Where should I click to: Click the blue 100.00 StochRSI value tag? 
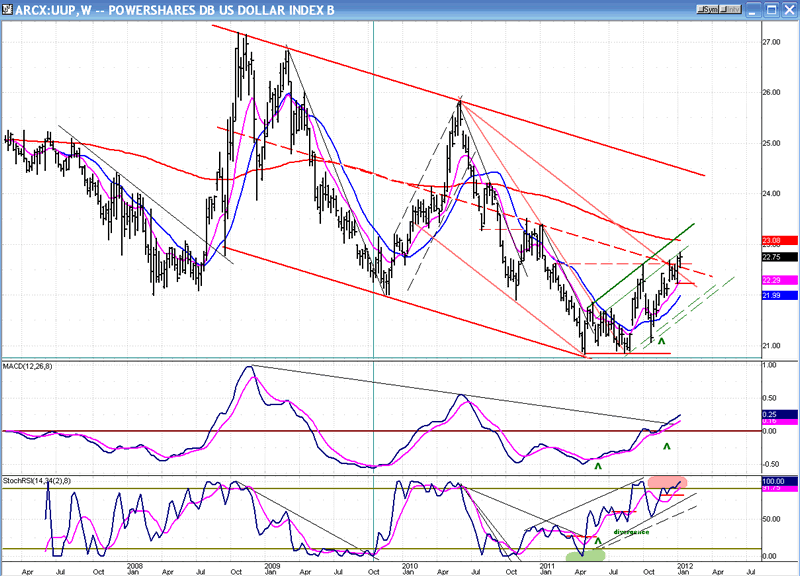tap(776, 482)
